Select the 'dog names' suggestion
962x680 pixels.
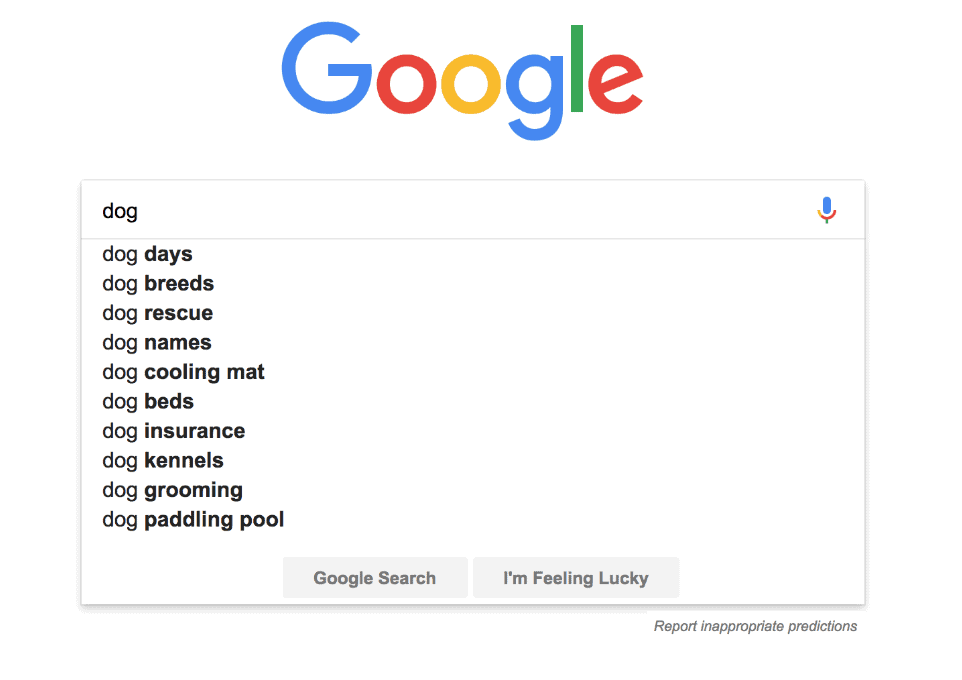click(157, 342)
